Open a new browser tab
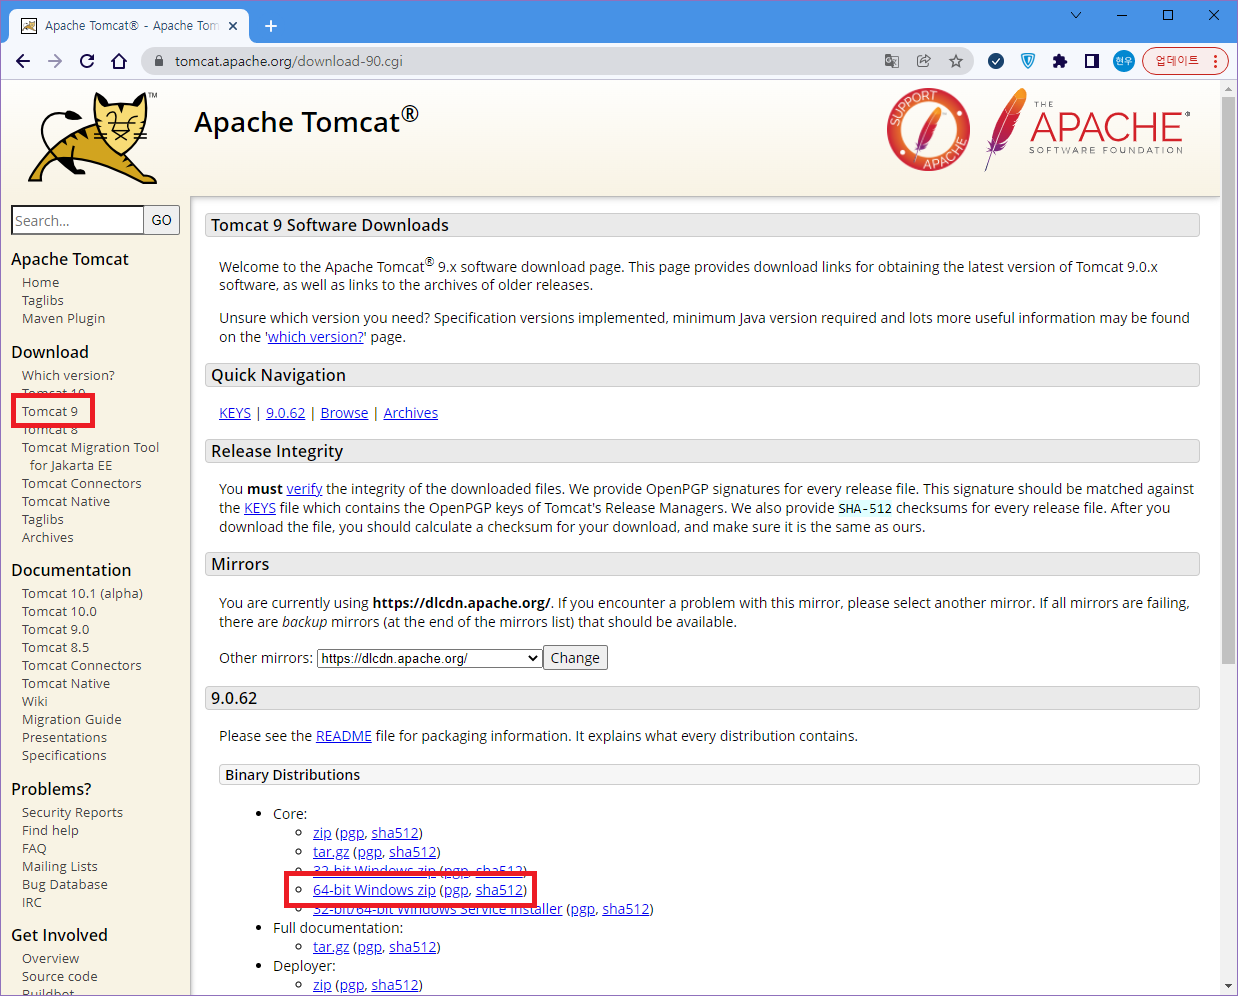This screenshot has width=1238, height=996. tap(271, 25)
